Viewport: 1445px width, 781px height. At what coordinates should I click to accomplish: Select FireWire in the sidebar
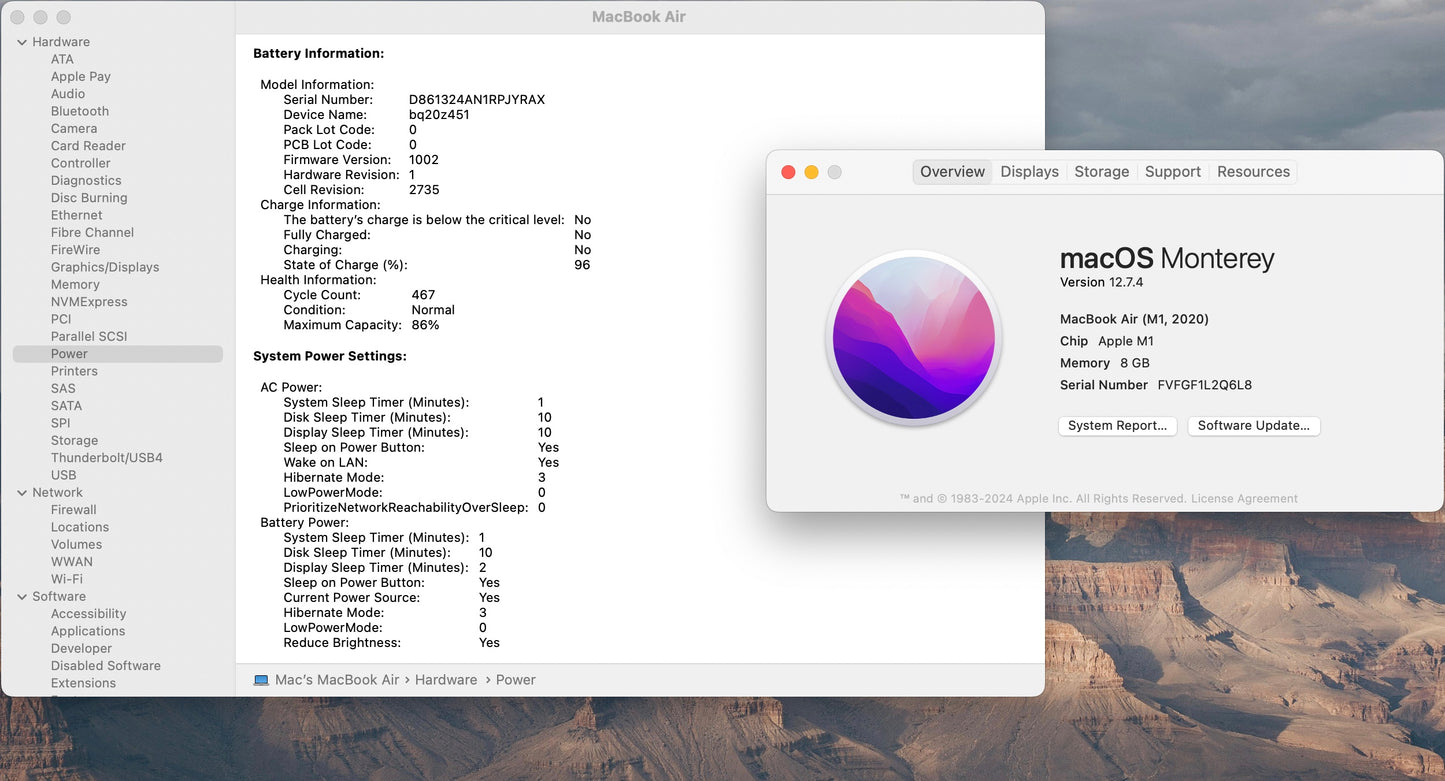76,250
